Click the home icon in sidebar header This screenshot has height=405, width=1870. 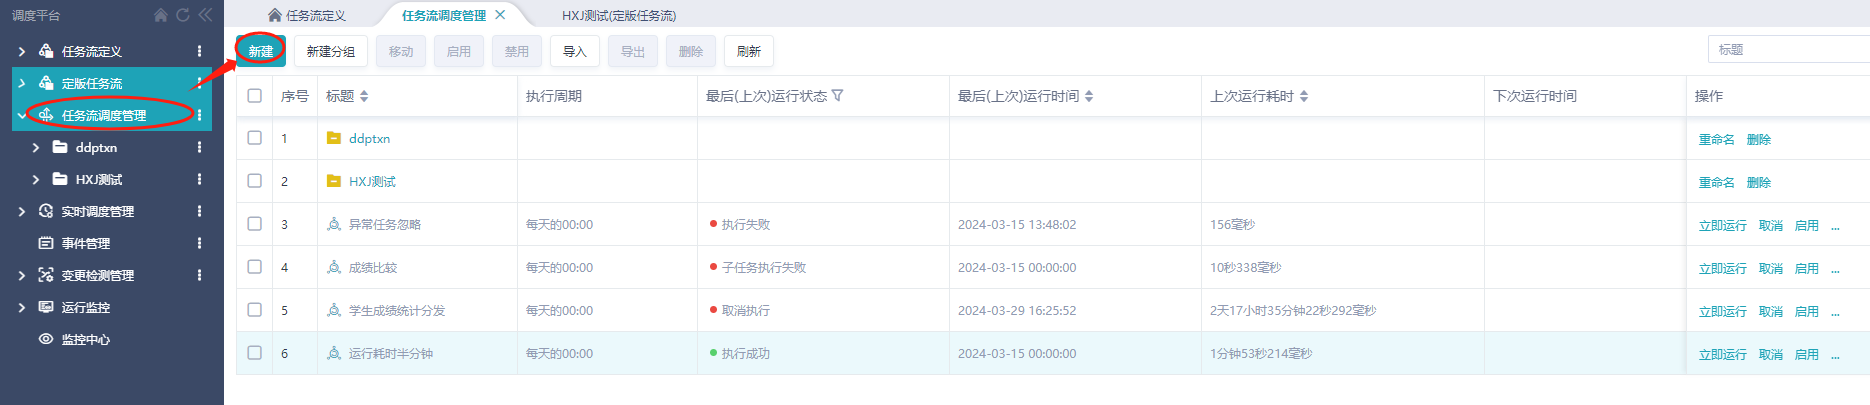161,15
